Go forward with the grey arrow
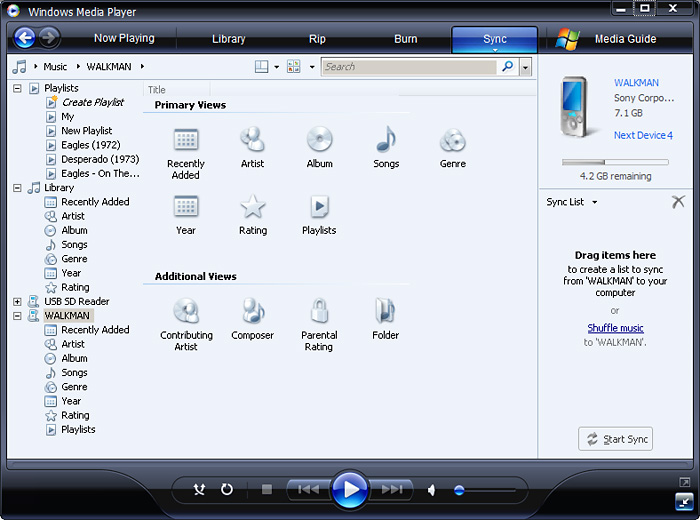Image resolution: width=700 pixels, height=520 pixels. (49, 37)
